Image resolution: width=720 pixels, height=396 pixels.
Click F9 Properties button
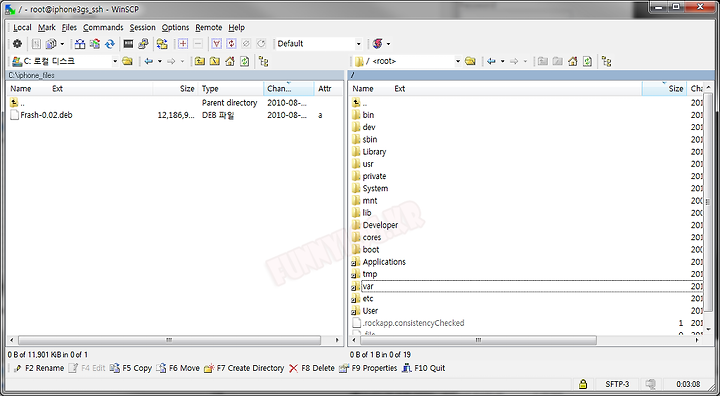pyautogui.click(x=368, y=368)
